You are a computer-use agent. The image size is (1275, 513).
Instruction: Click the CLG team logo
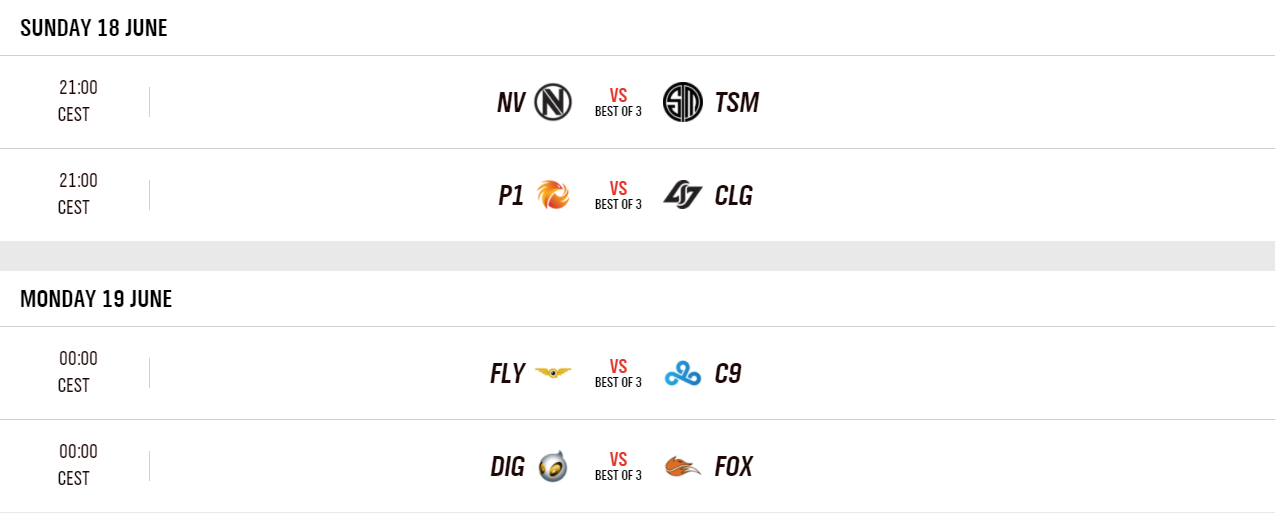tap(683, 195)
